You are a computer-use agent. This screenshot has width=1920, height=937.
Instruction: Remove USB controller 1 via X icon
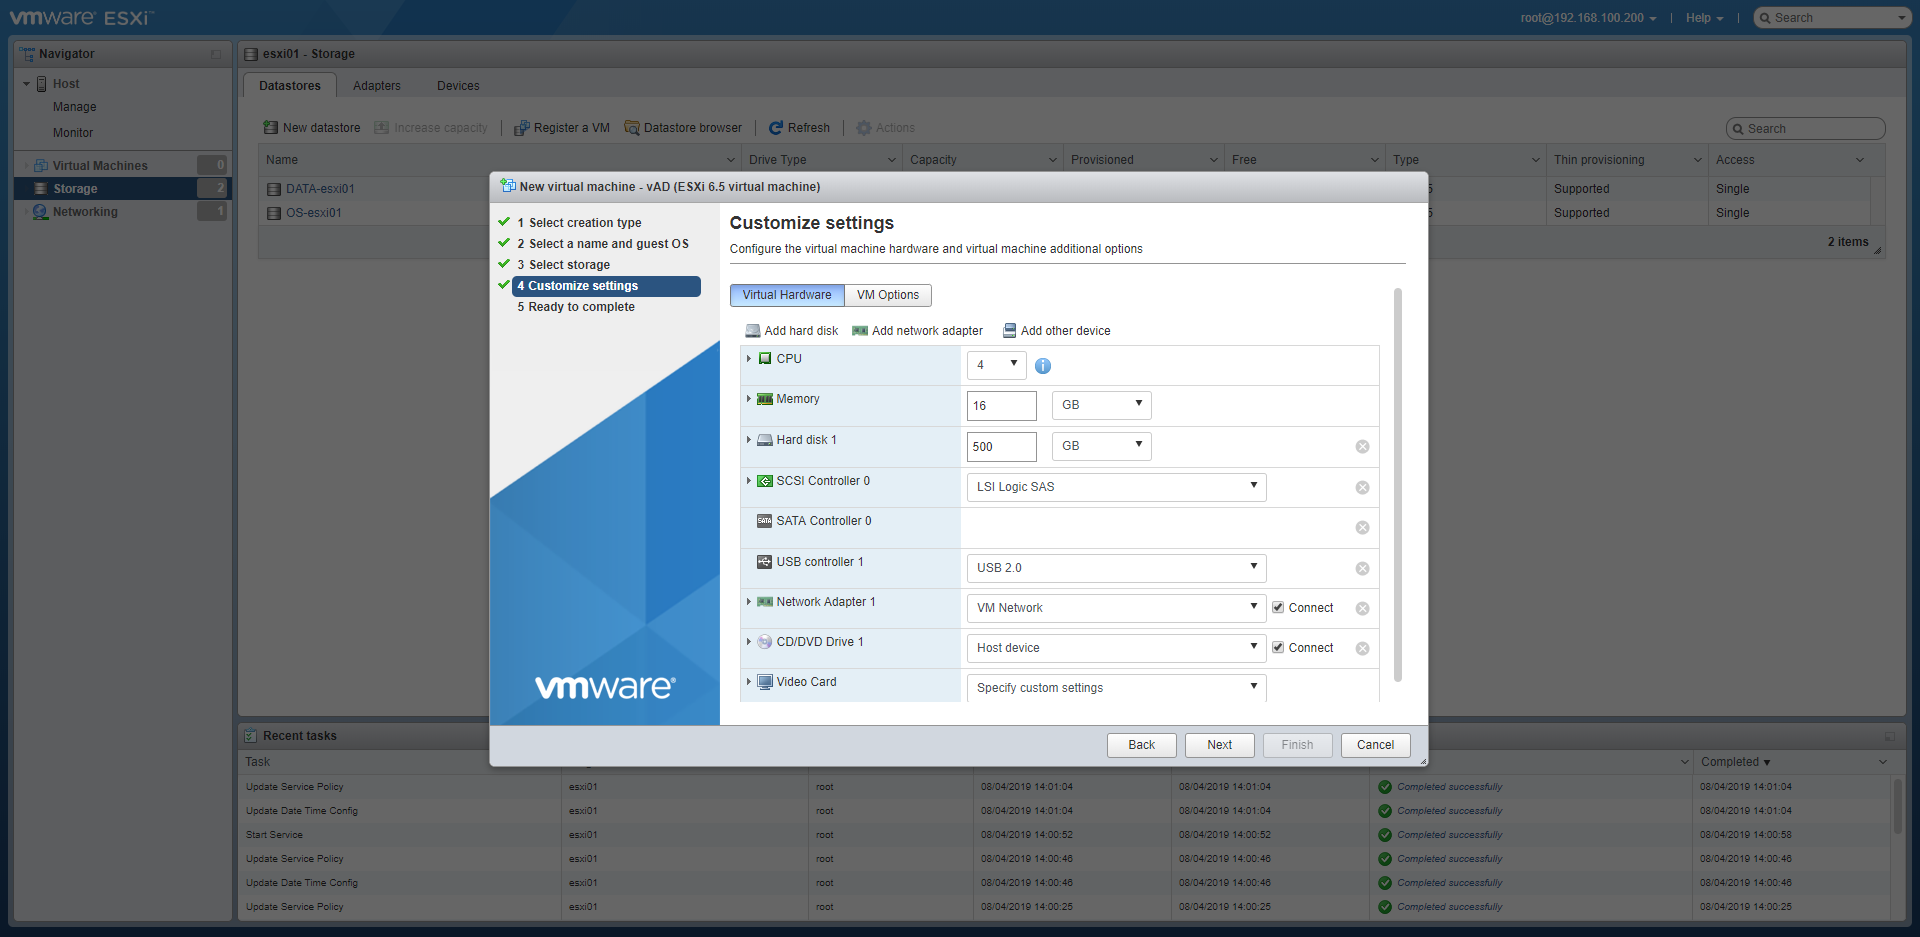[x=1362, y=569]
